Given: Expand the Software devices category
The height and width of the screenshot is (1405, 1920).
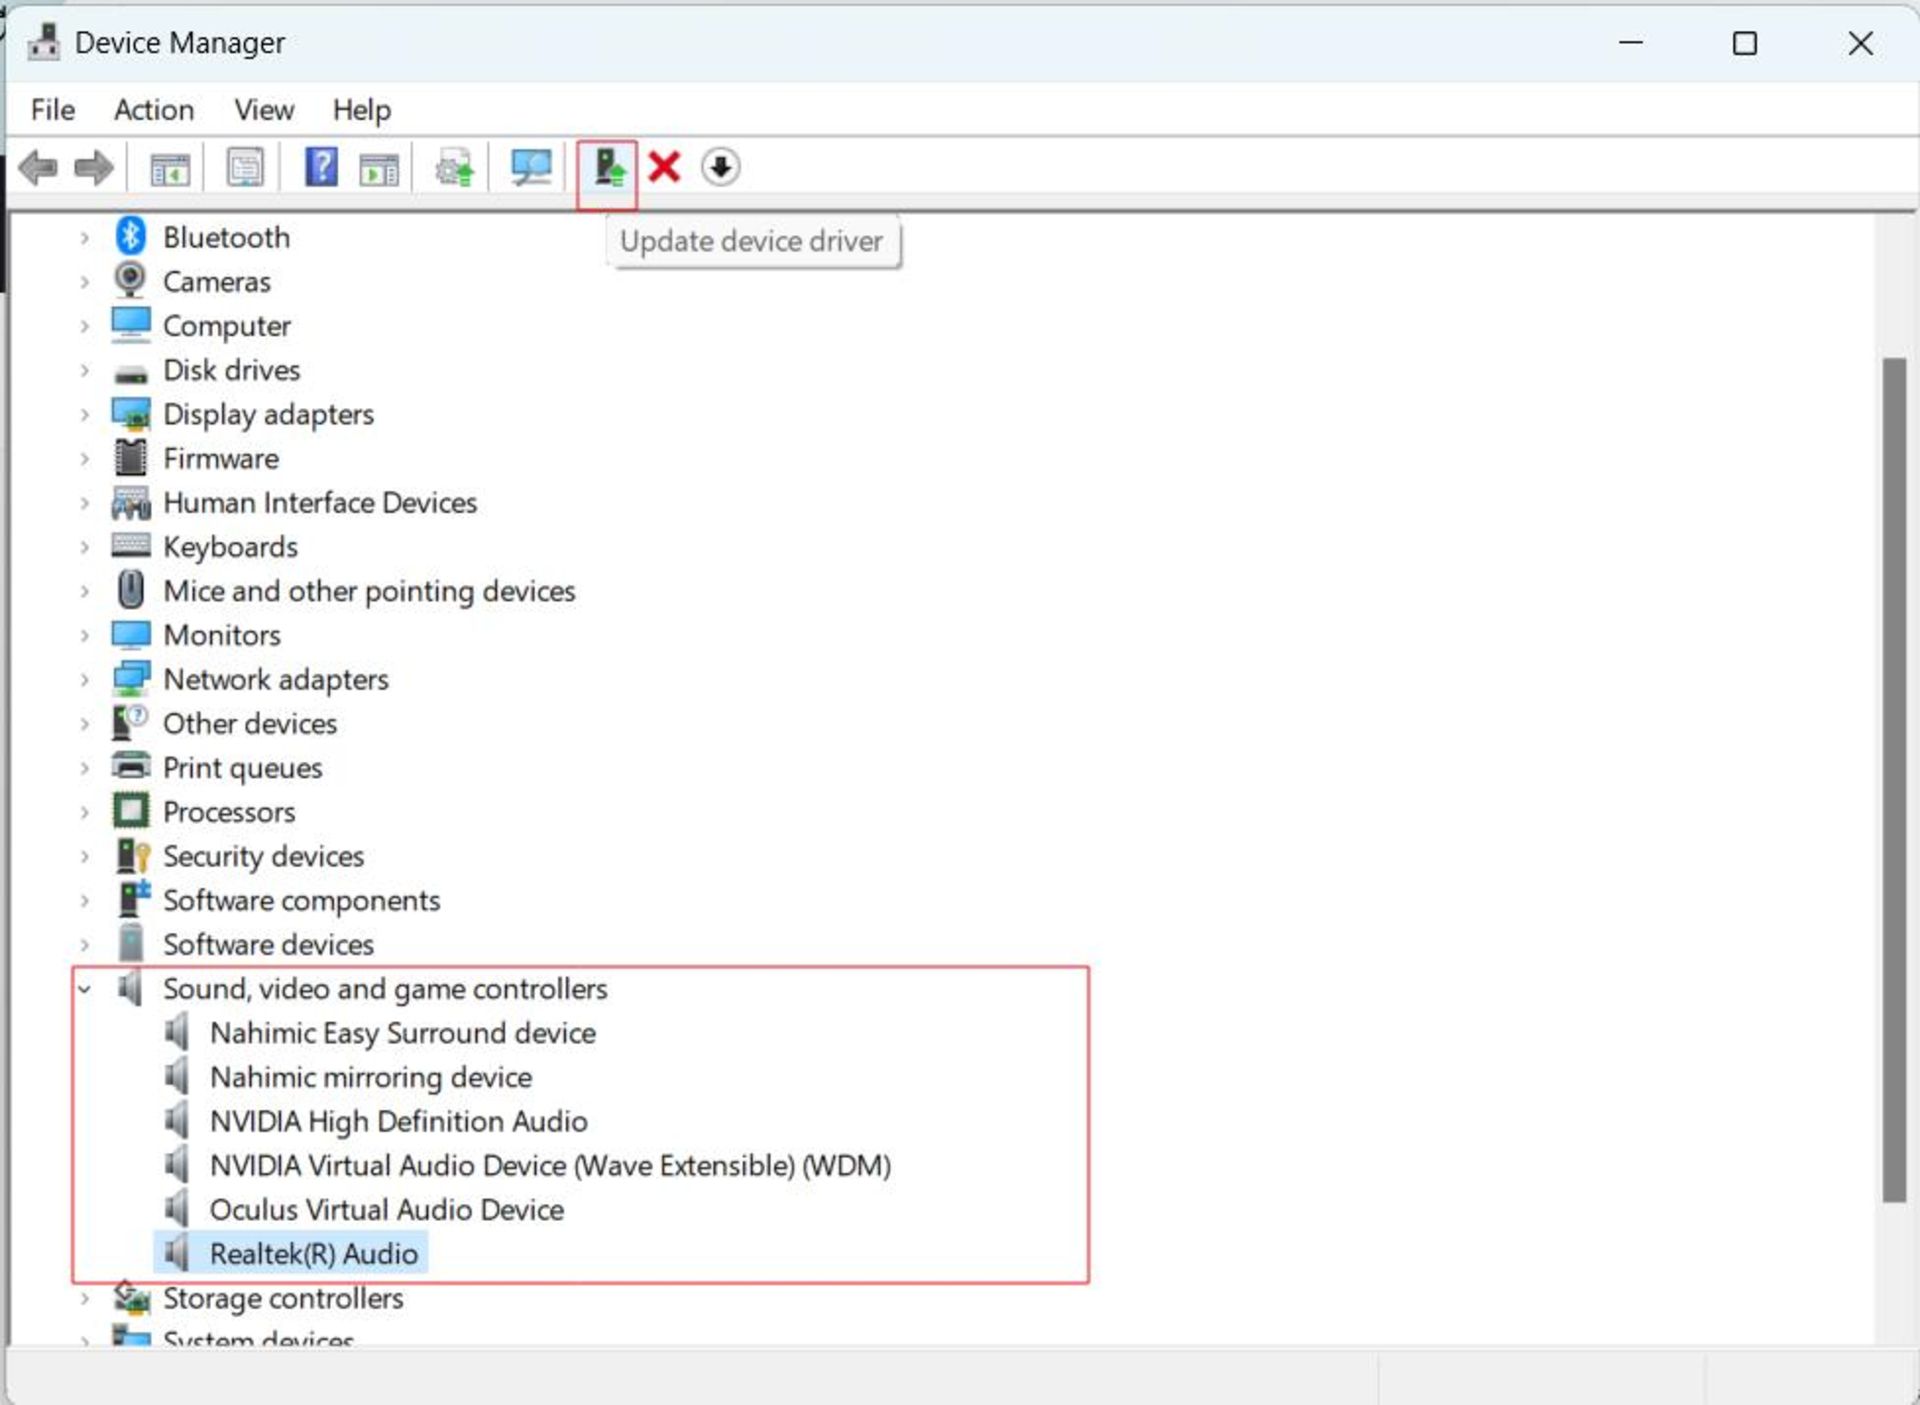Looking at the screenshot, I should coord(85,945).
